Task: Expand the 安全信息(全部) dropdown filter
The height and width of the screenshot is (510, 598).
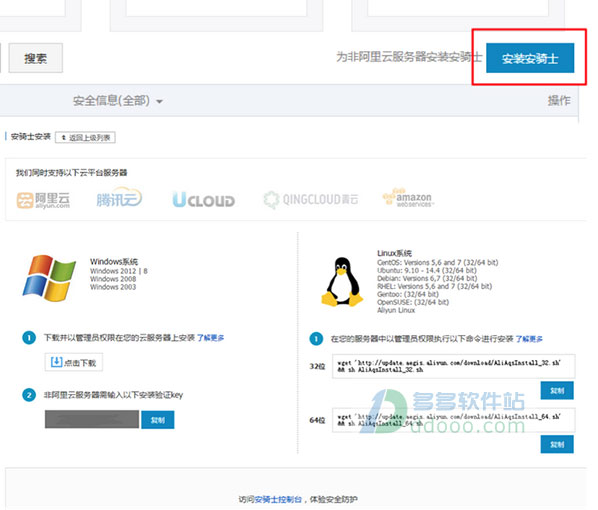Action: (x=117, y=101)
